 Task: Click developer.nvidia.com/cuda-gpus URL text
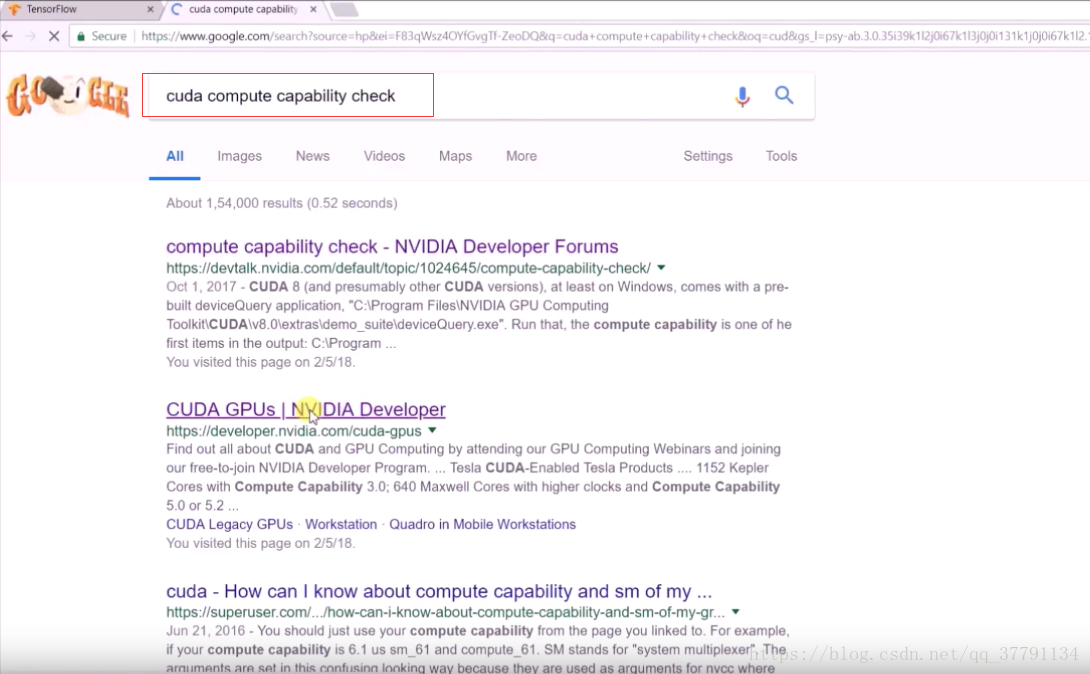294,431
